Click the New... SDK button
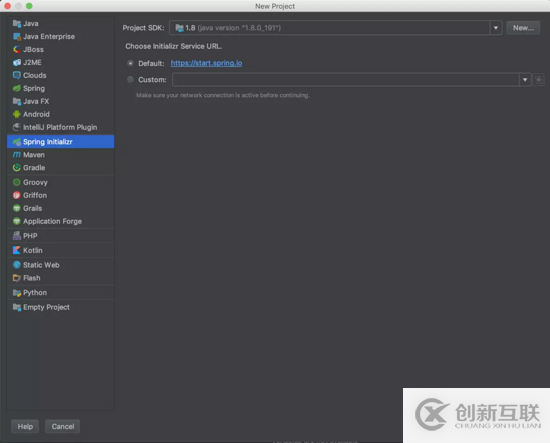Viewport: 550px width, 443px height. click(523, 28)
